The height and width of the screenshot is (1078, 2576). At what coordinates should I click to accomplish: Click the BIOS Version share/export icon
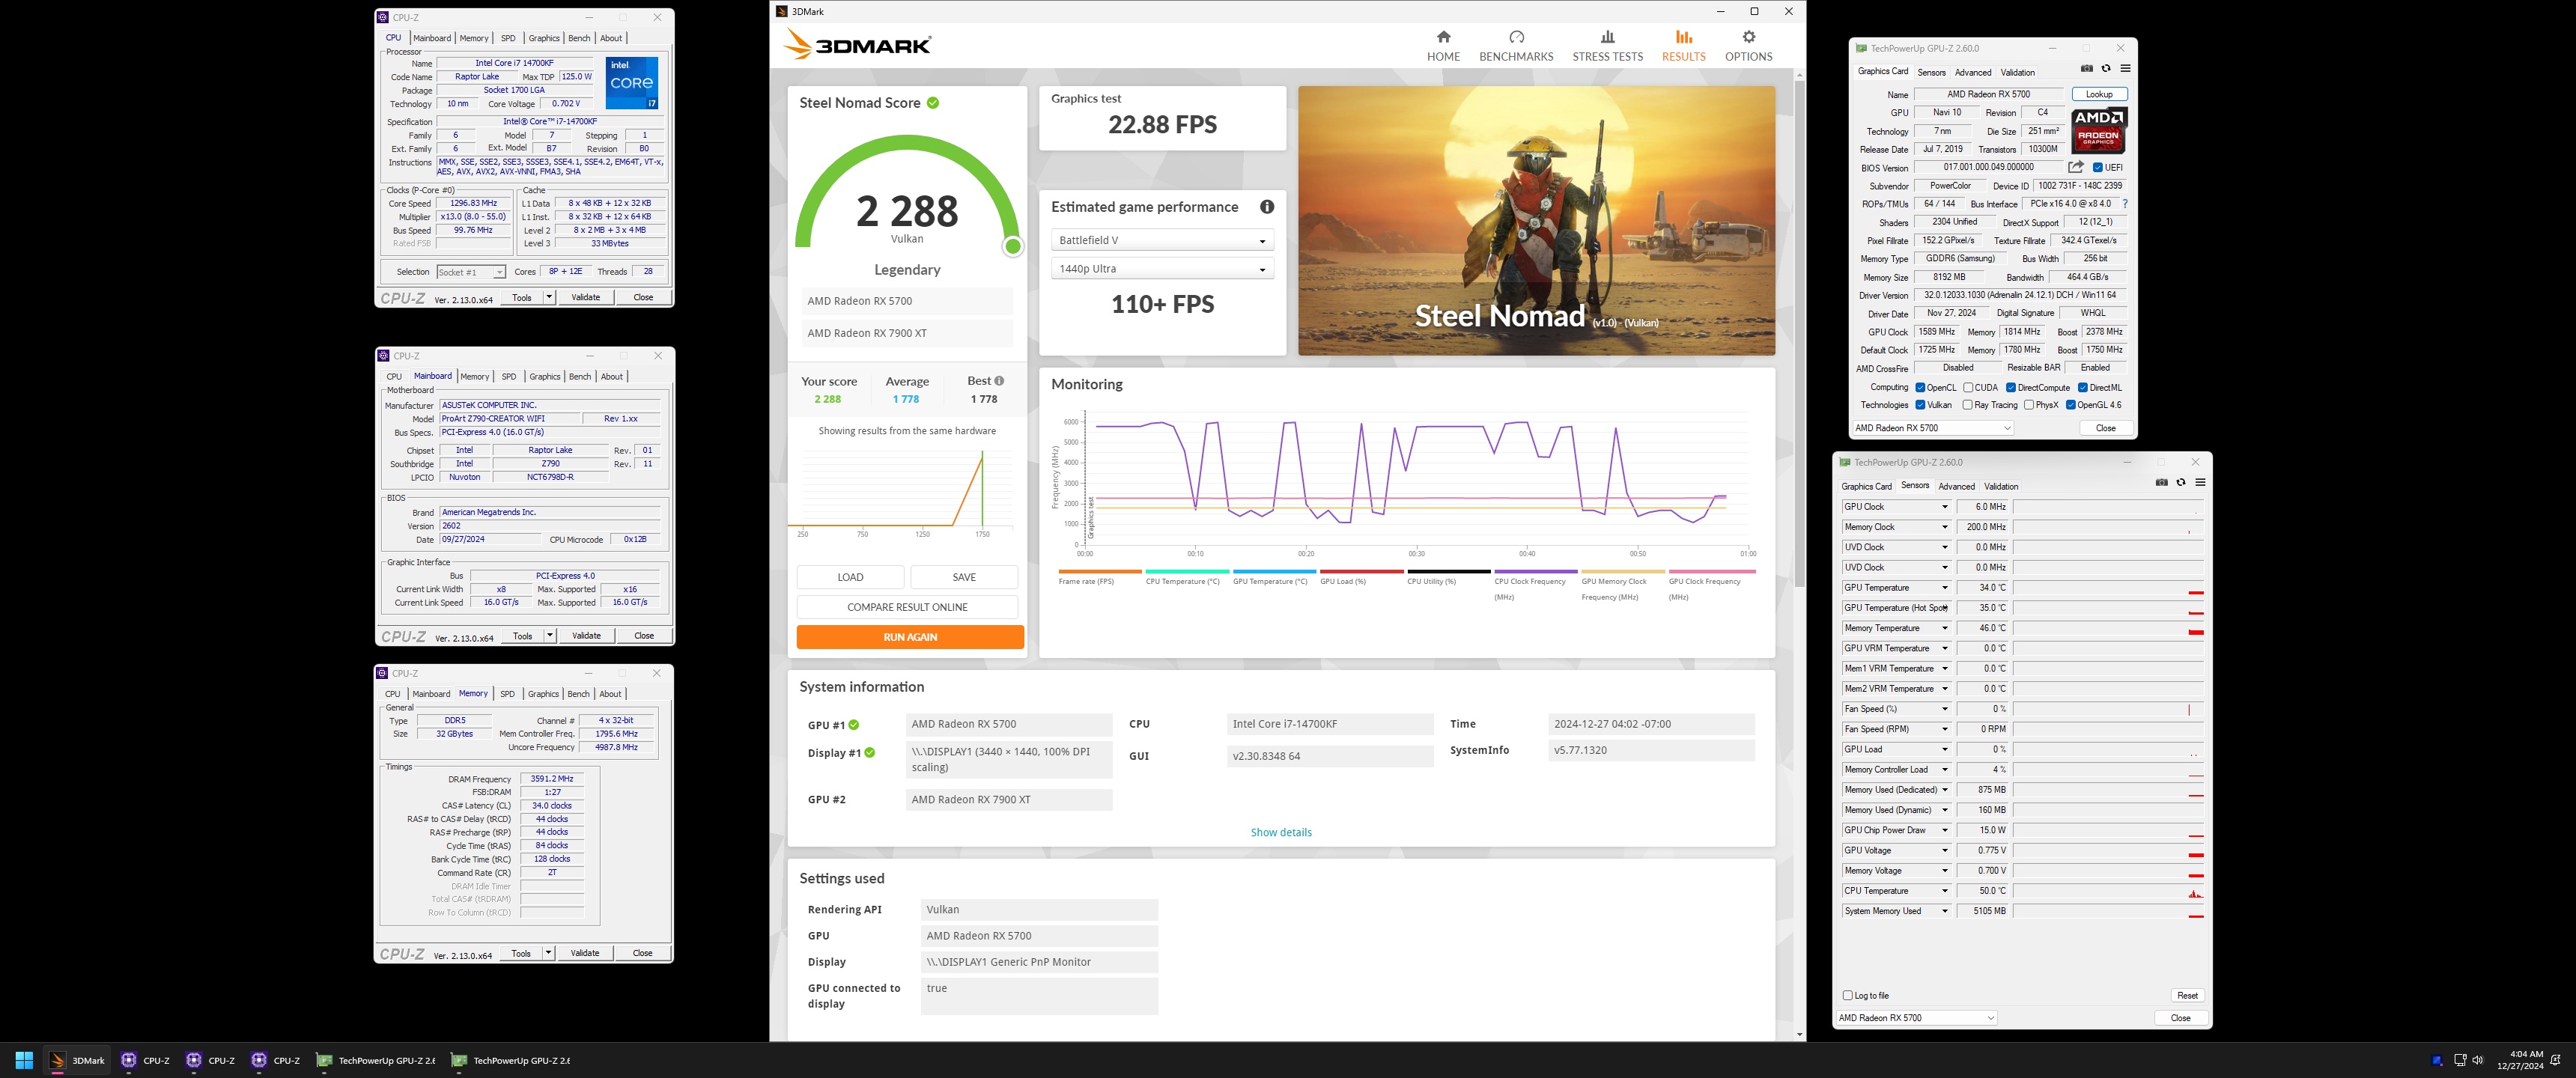2076,167
